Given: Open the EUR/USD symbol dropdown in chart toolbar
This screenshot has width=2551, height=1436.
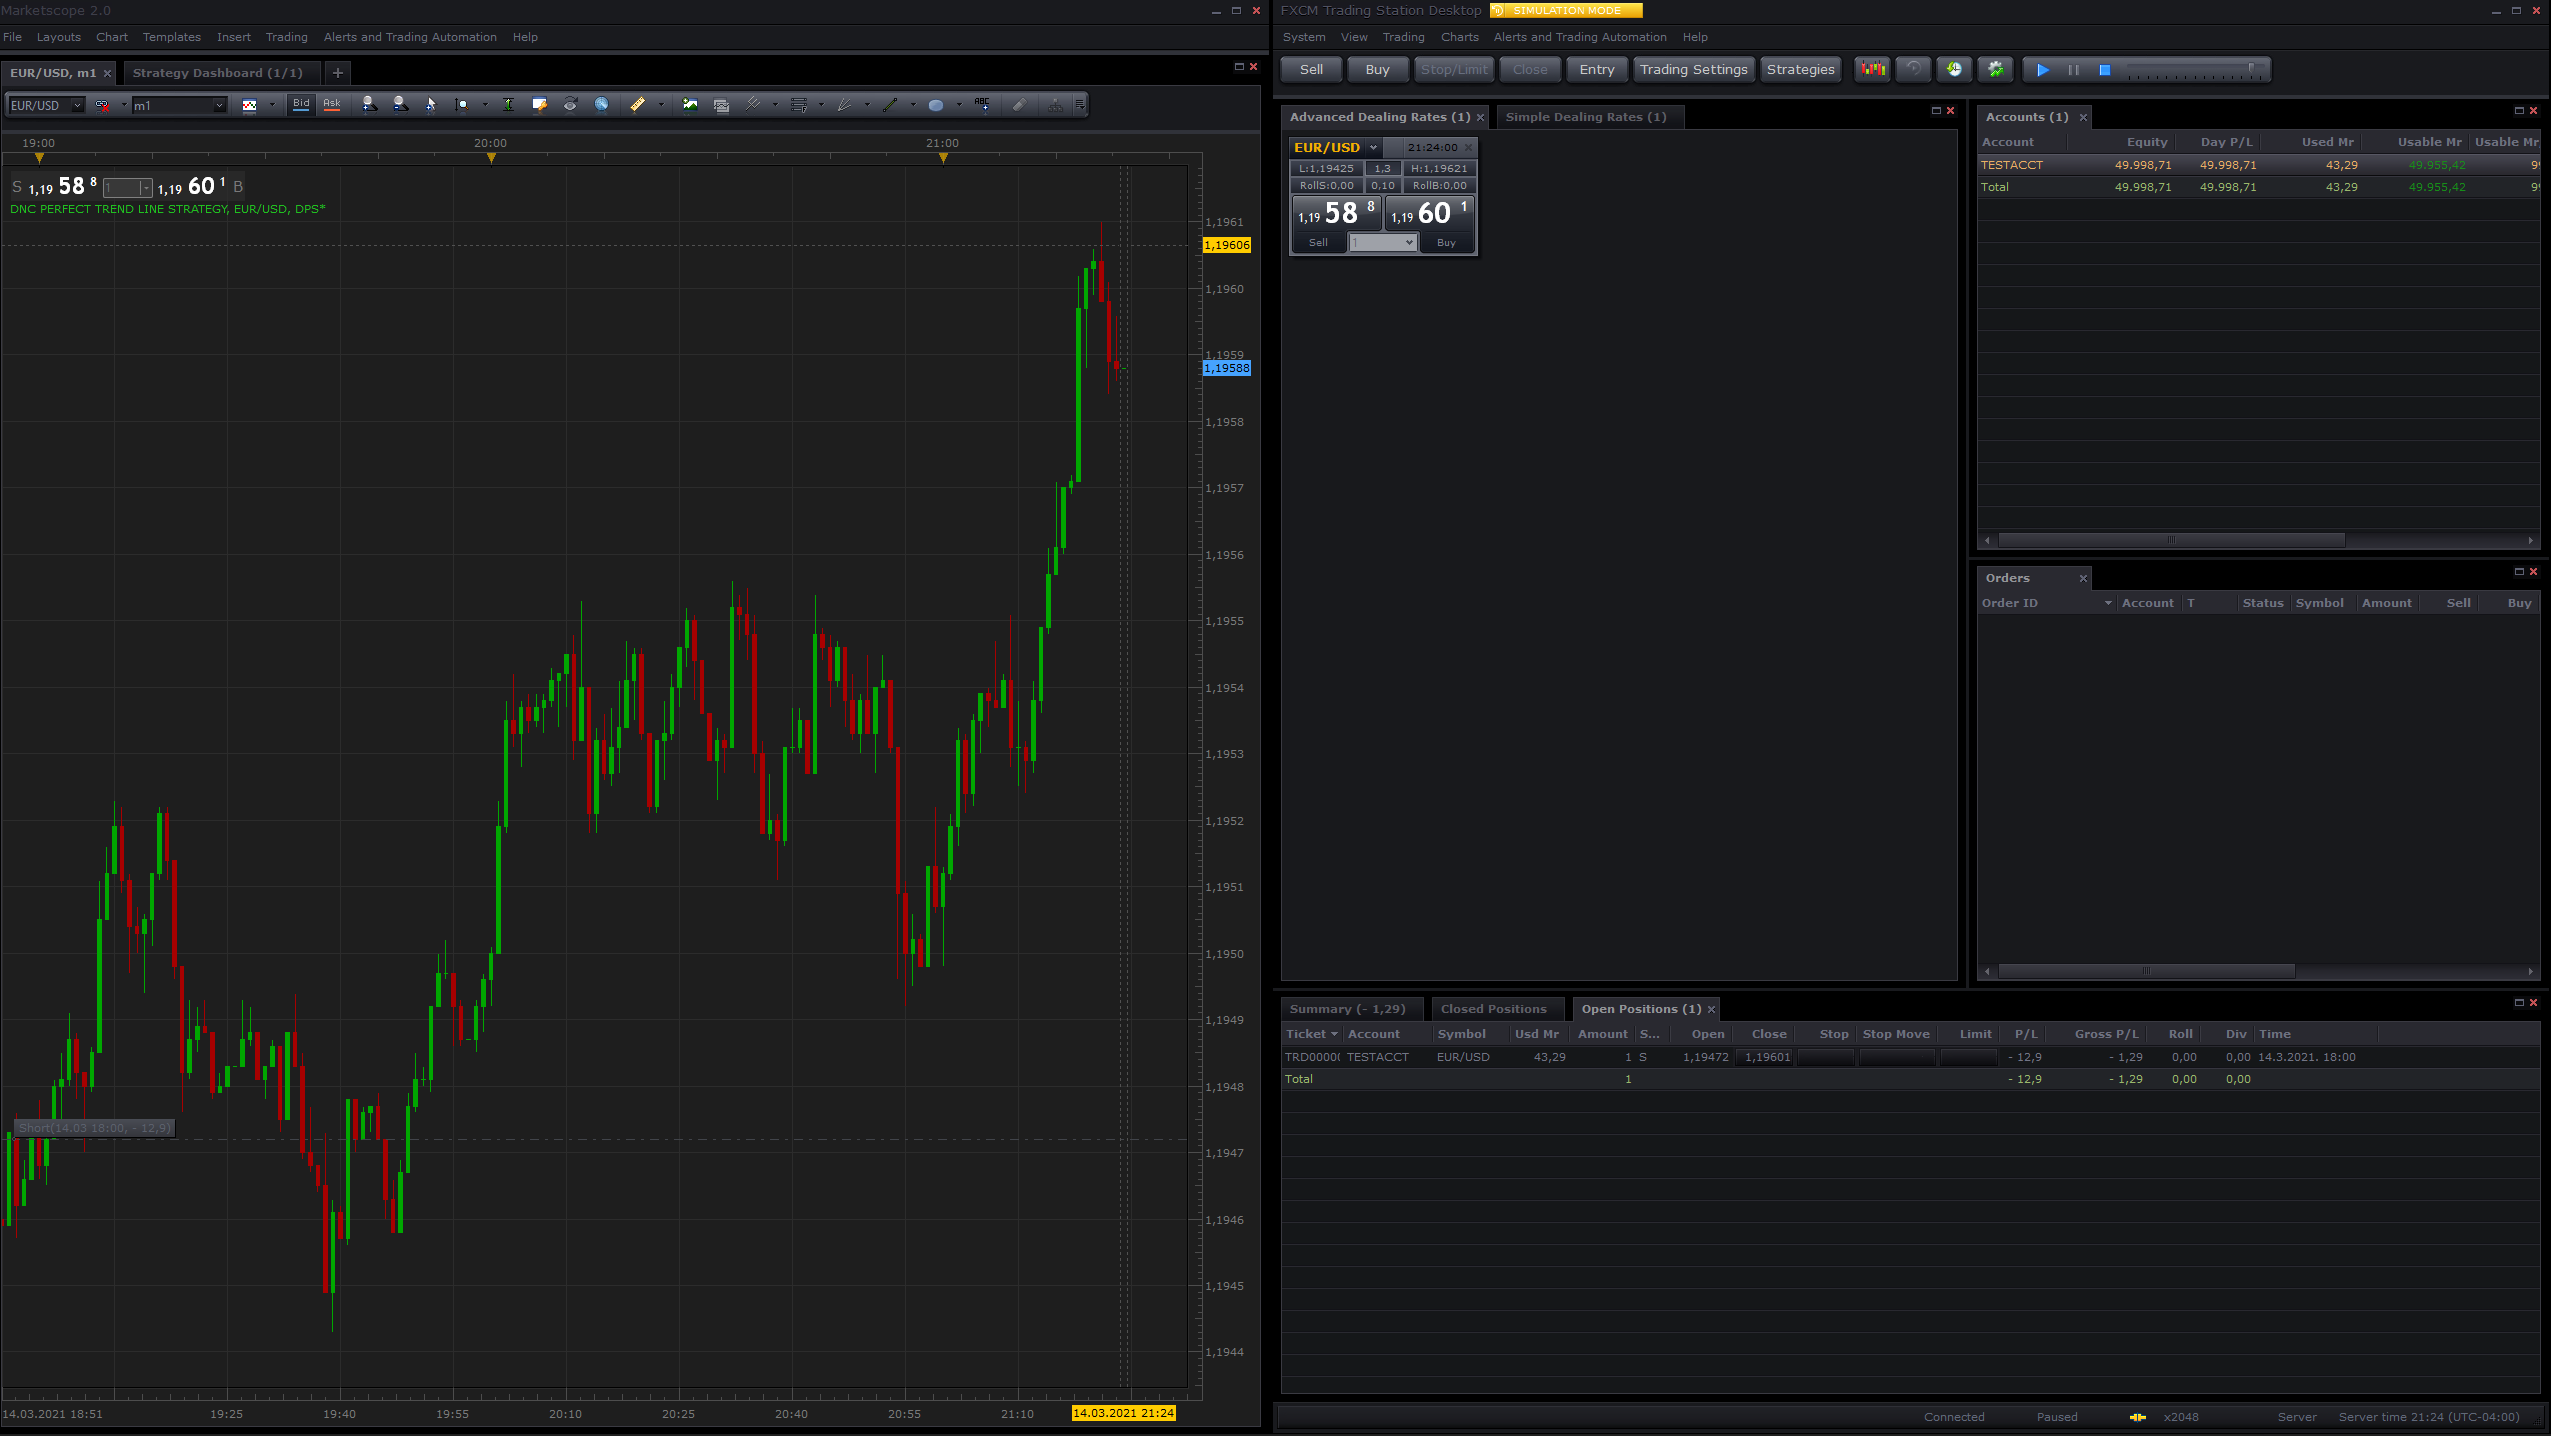Looking at the screenshot, I should click(46, 105).
